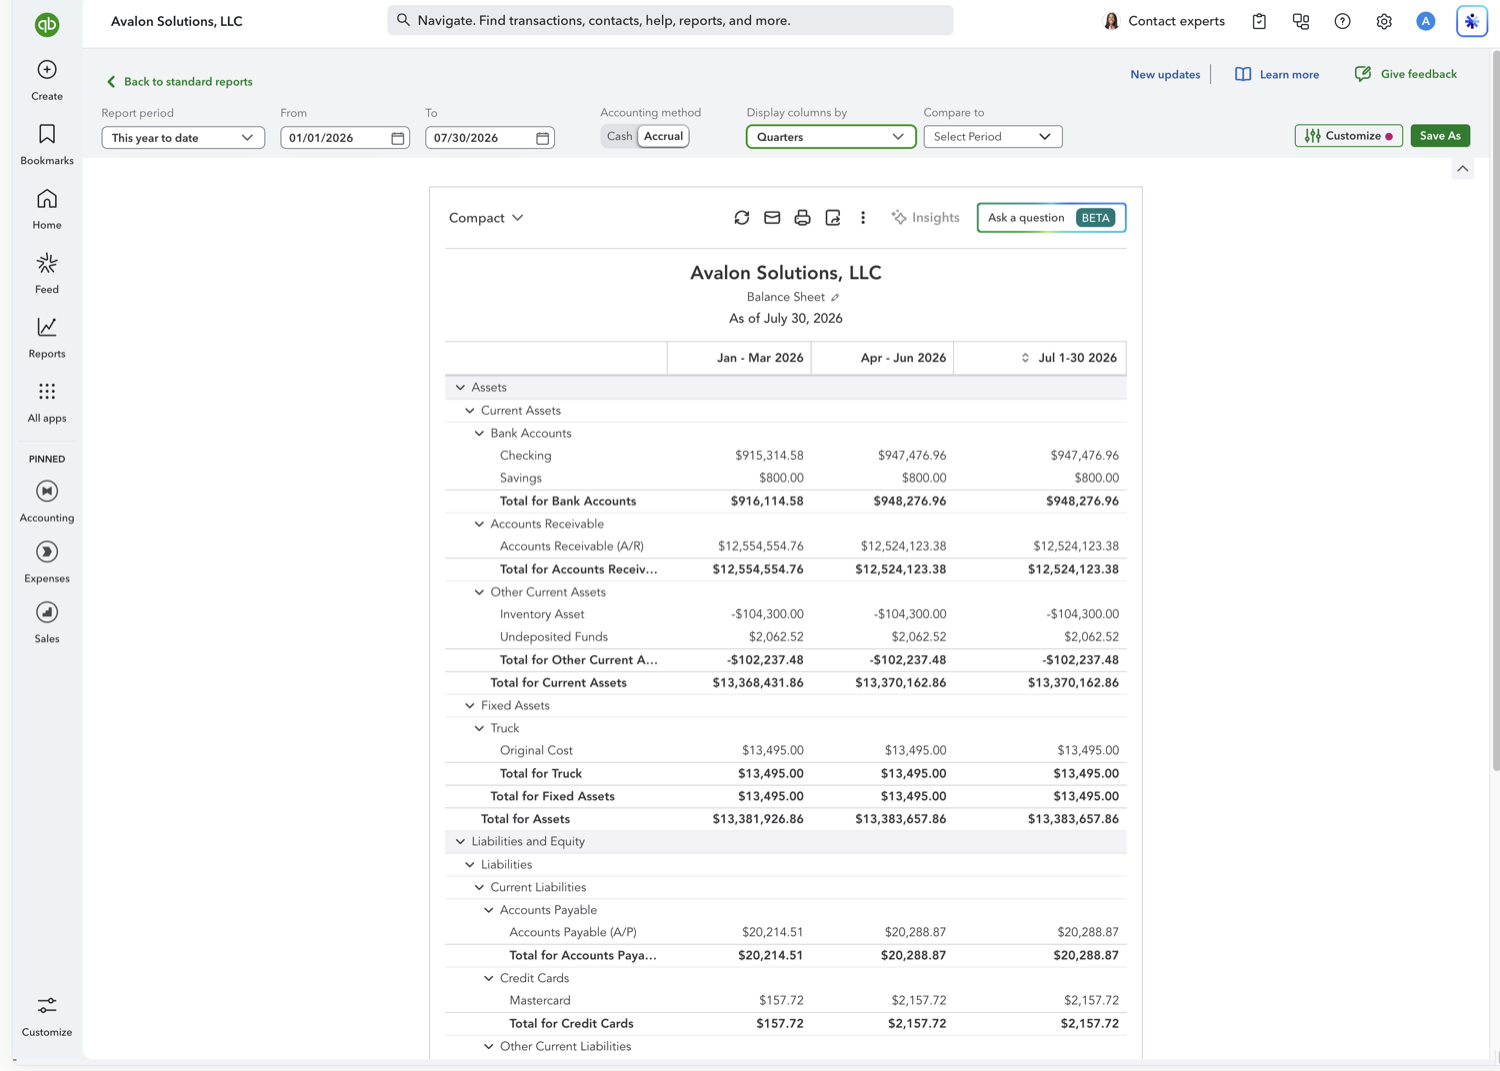
Task: Open Bookmarks in the sidebar
Action: (47, 145)
